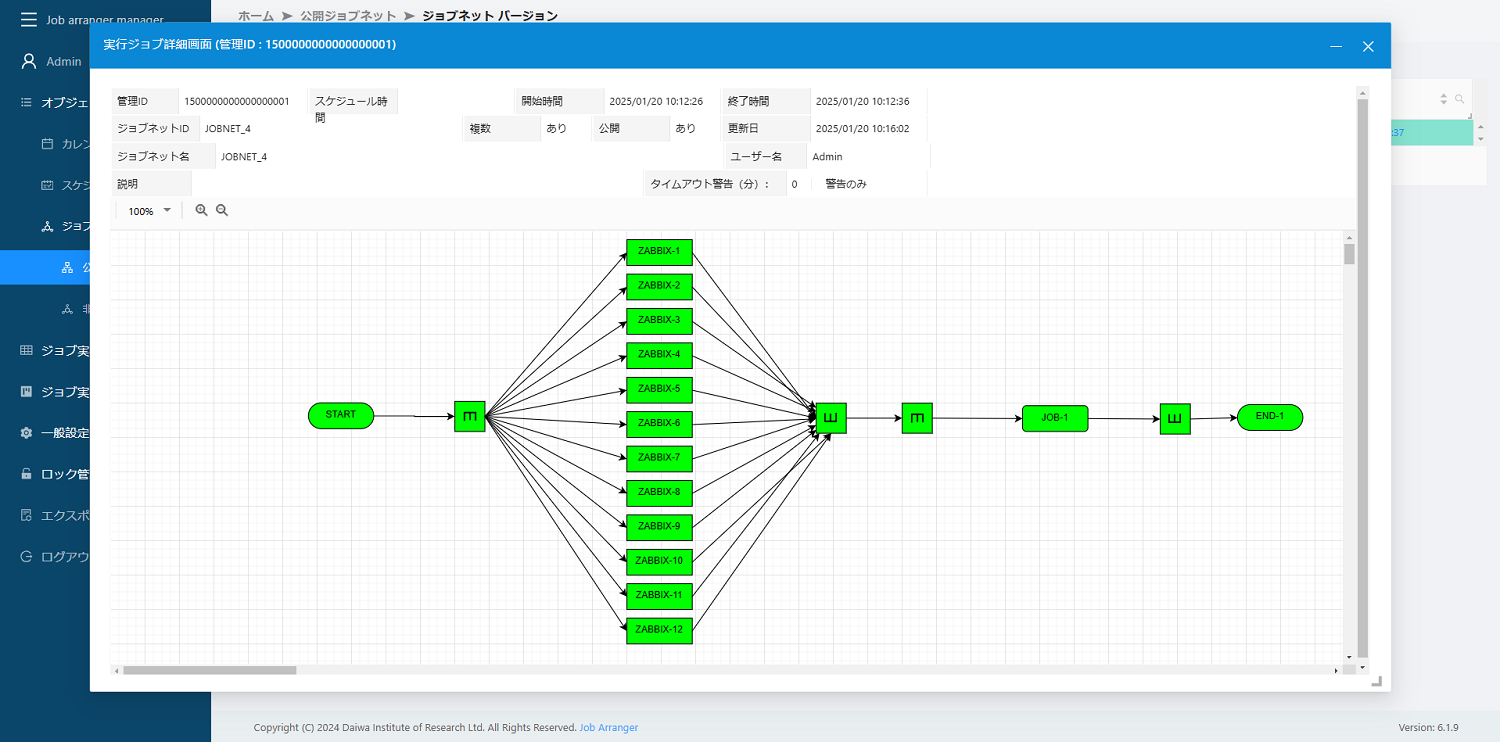Click the zoom out magnifier icon
This screenshot has width=1500, height=742.
(222, 210)
